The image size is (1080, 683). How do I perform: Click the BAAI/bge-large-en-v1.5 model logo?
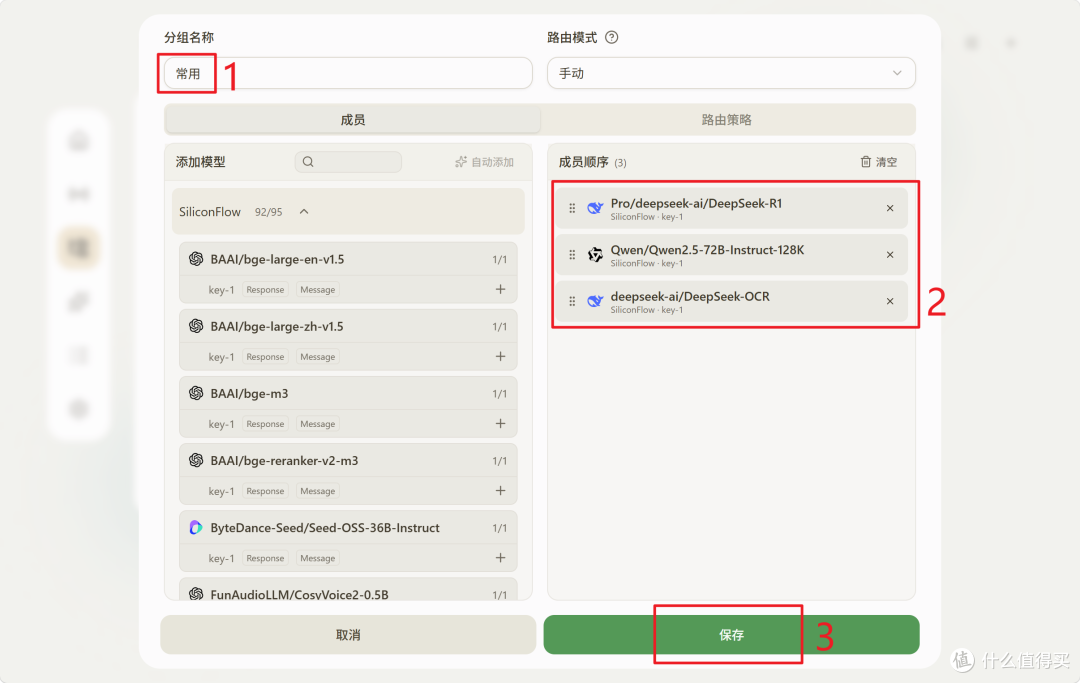point(196,259)
